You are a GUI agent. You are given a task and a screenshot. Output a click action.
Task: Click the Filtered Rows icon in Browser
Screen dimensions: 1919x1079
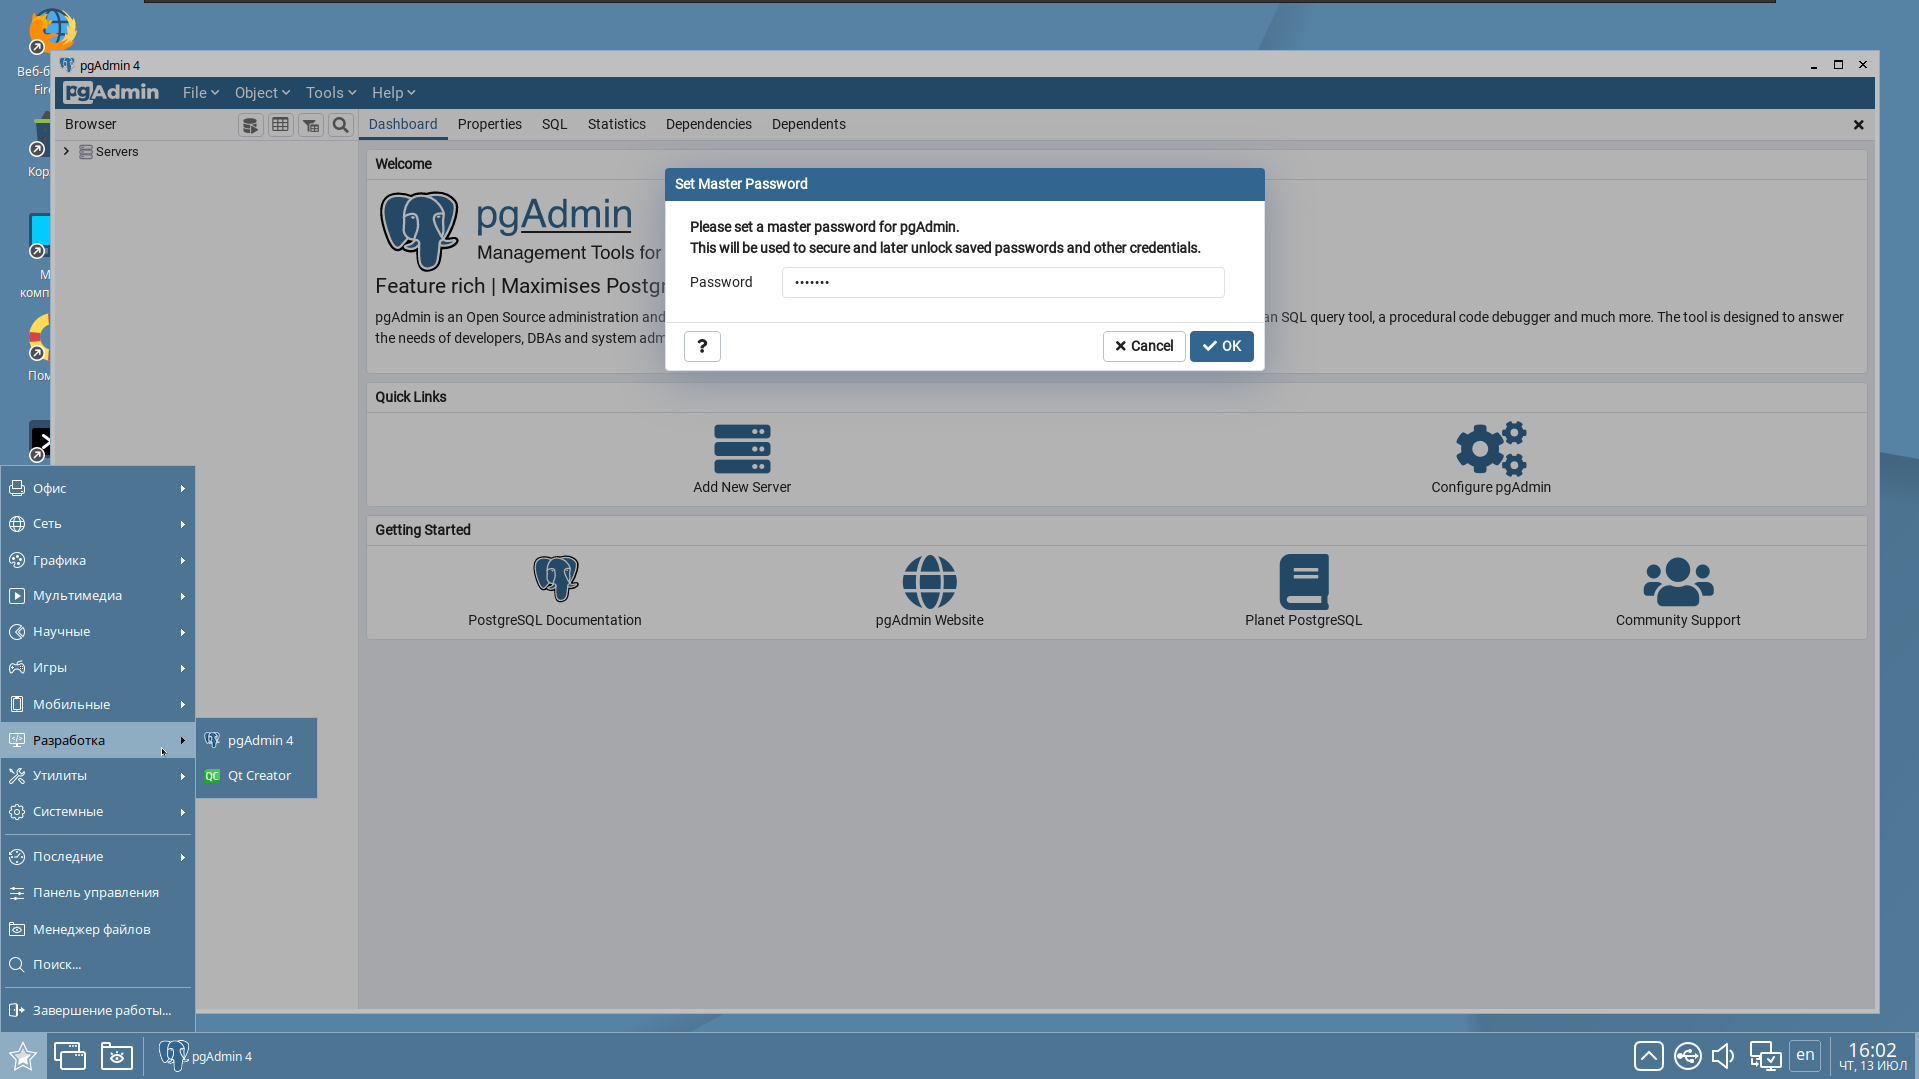pos(311,125)
